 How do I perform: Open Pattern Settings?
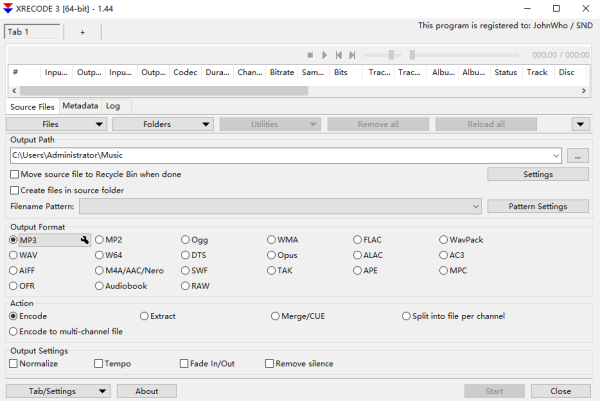pyautogui.click(x=538, y=206)
